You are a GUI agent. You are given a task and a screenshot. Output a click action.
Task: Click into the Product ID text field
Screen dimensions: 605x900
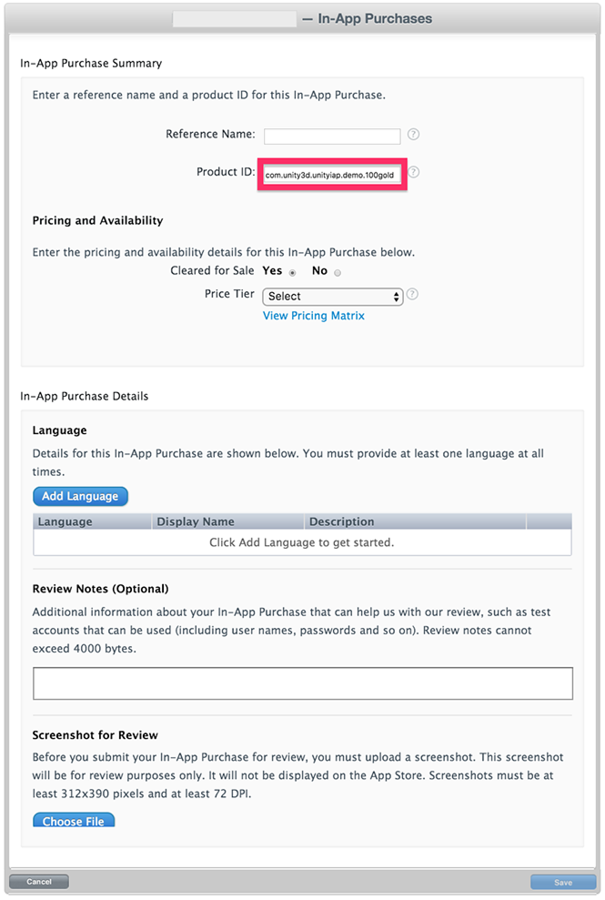[332, 175]
